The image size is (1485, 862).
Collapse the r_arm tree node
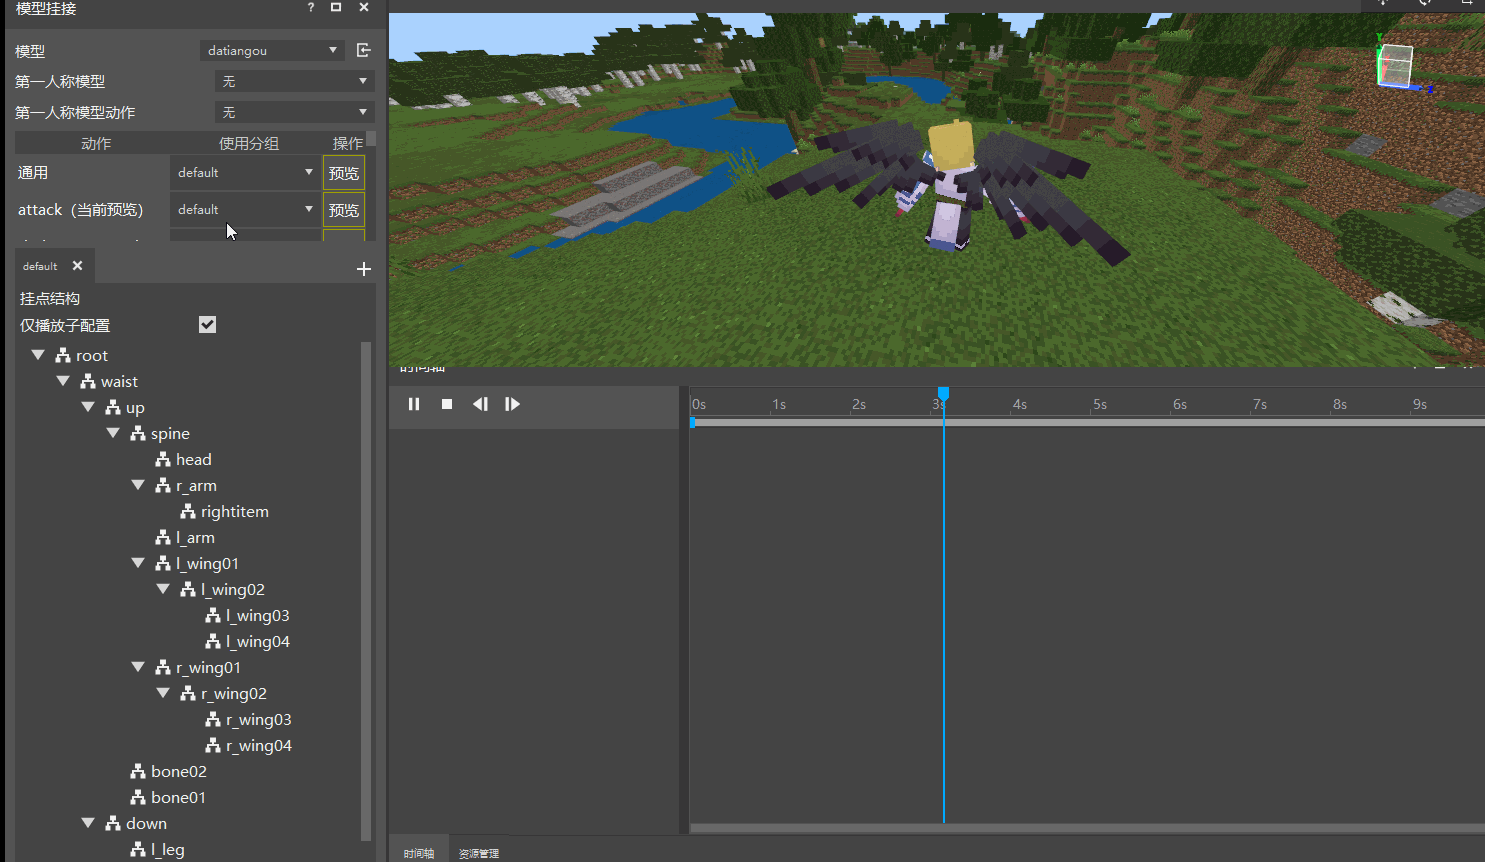pyautogui.click(x=138, y=485)
